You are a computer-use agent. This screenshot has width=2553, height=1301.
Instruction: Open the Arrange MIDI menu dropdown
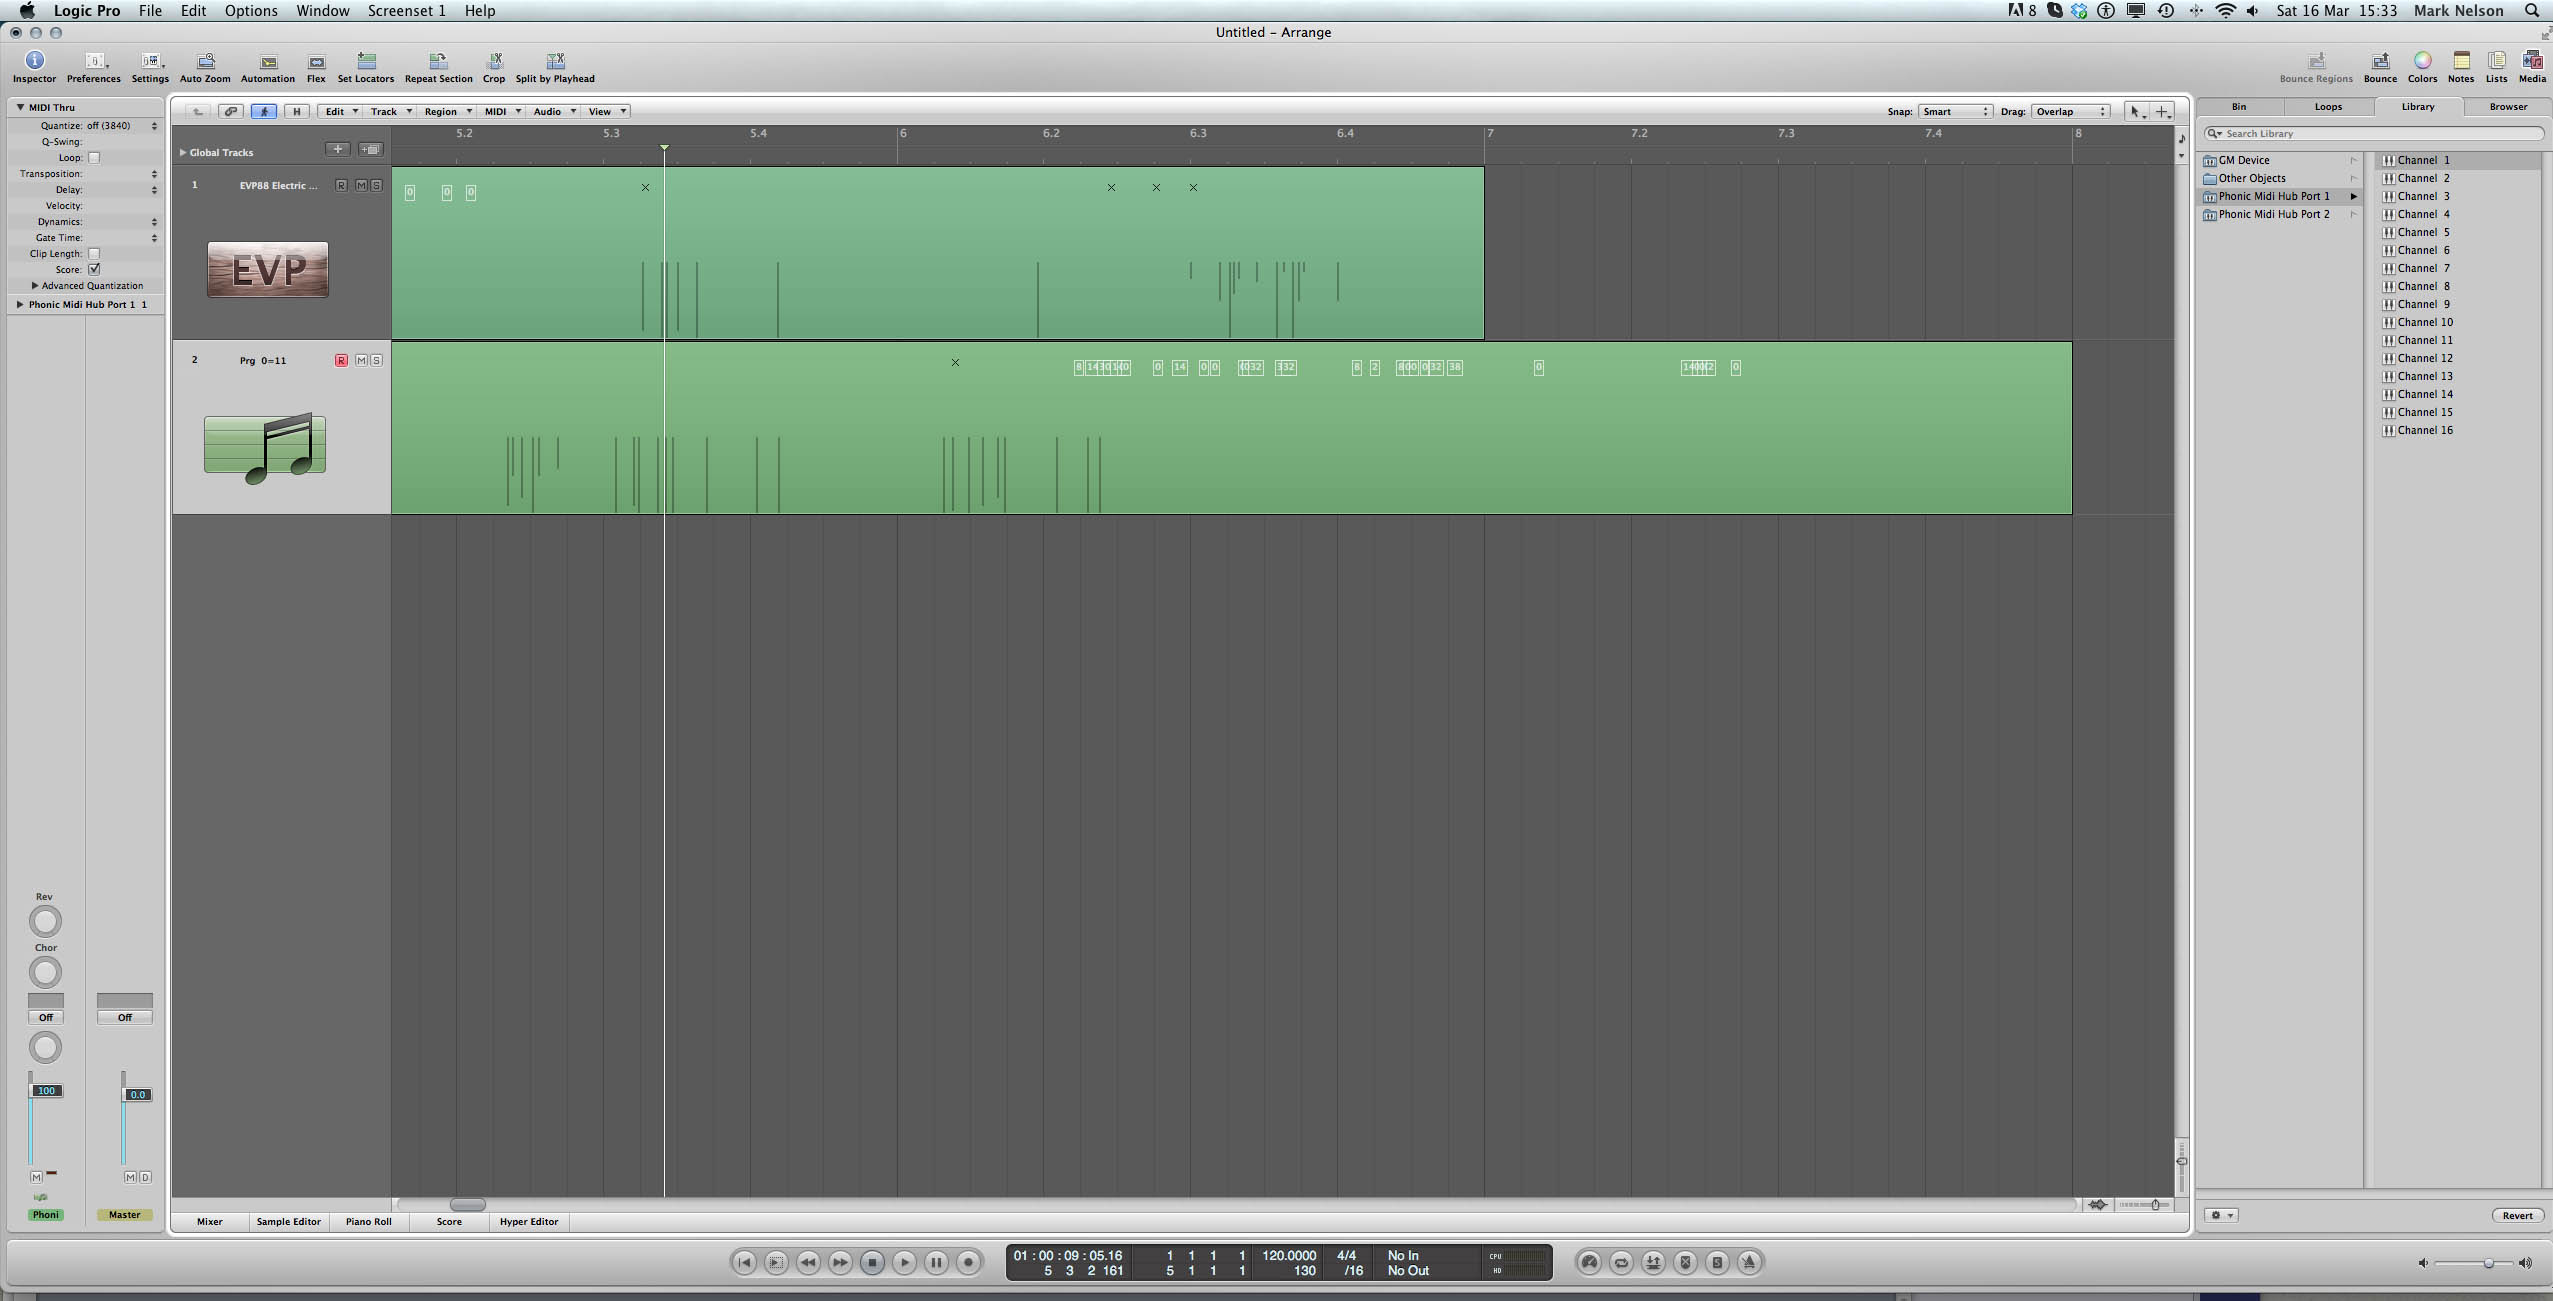(x=502, y=111)
